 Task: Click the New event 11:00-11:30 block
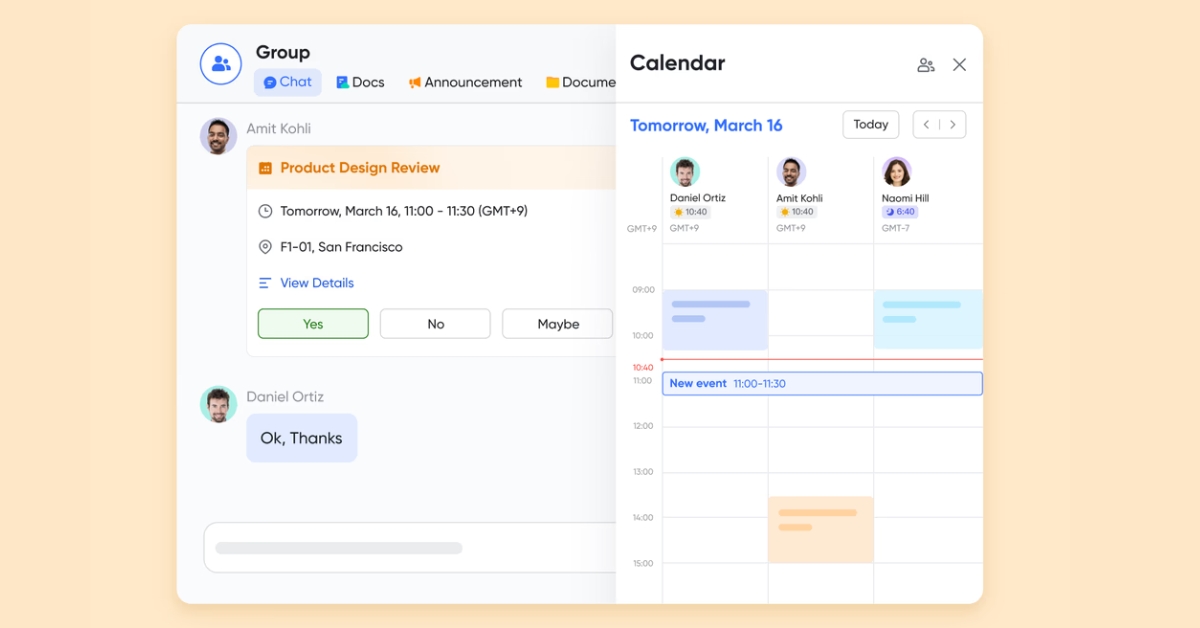tap(822, 384)
